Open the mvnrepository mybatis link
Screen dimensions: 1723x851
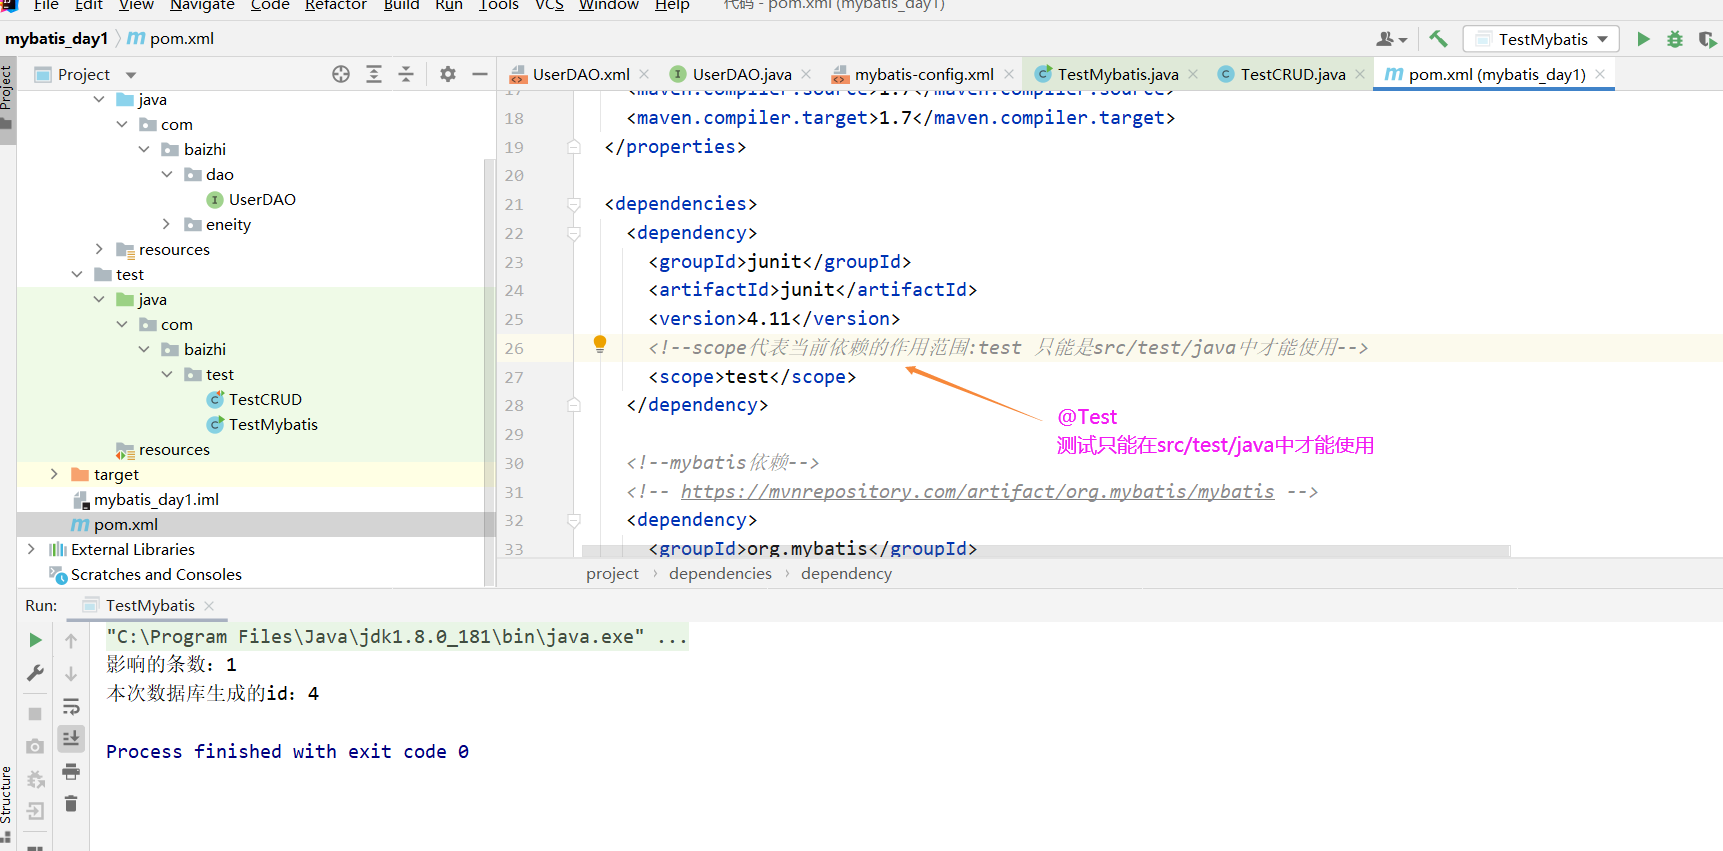pos(977,491)
